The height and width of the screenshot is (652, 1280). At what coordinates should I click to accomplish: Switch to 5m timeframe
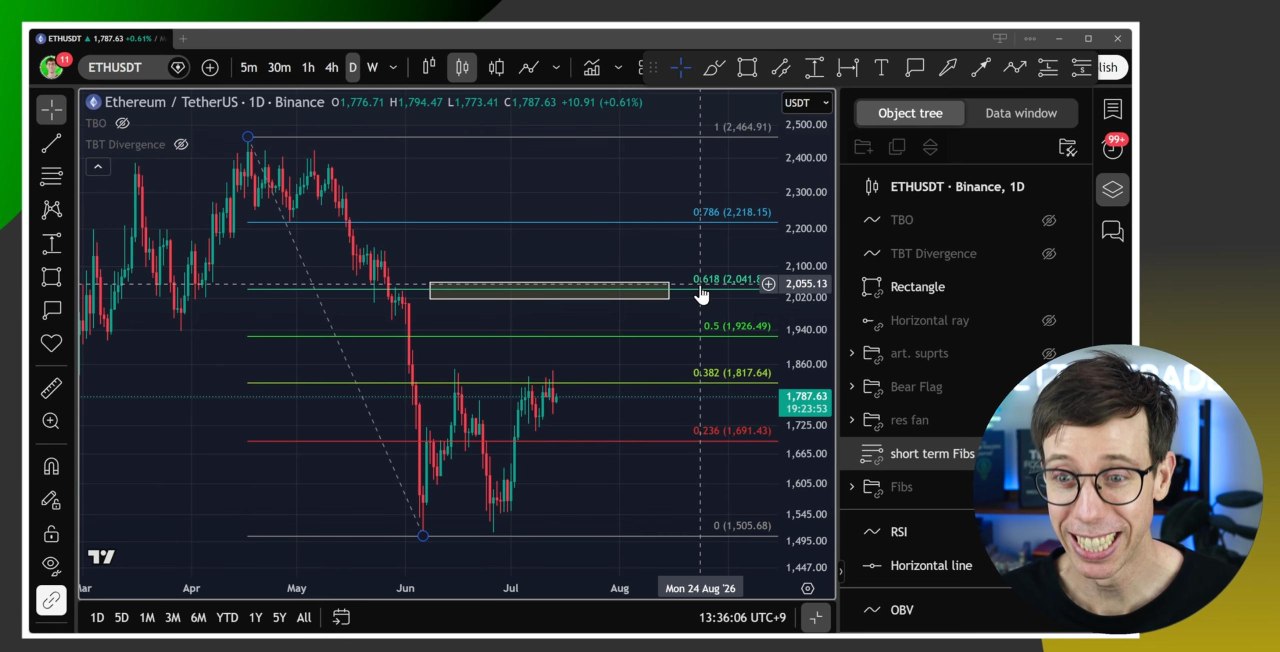(248, 67)
